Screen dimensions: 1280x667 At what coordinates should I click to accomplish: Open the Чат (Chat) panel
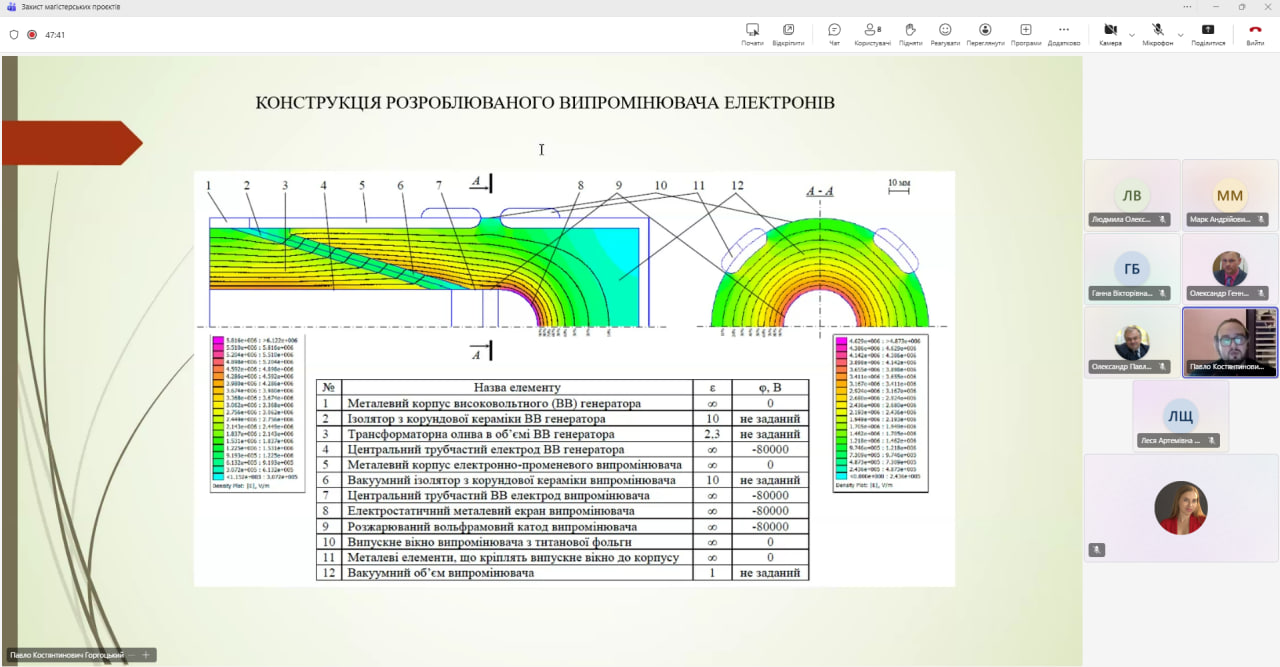point(834,34)
